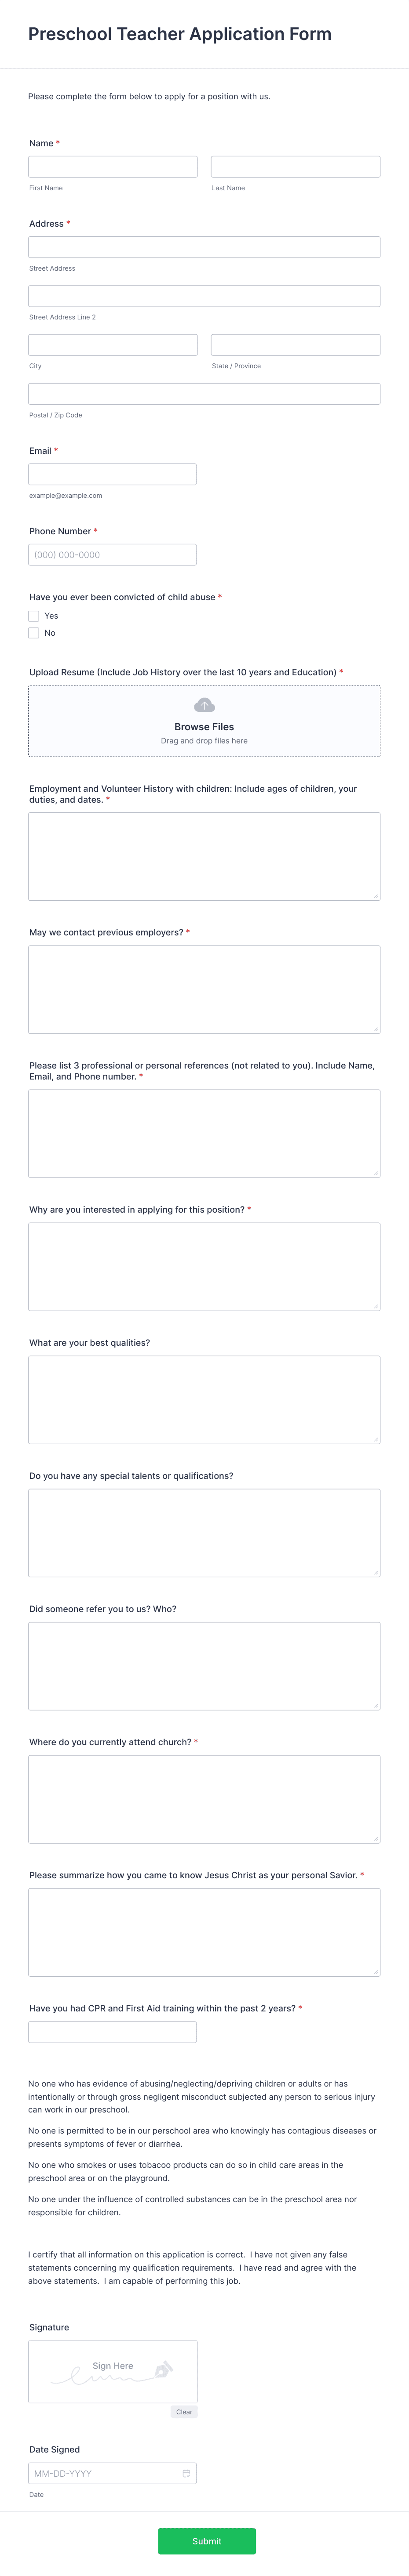The height and width of the screenshot is (2576, 409).
Task: Click the Phone Number input field
Action: click(x=112, y=554)
